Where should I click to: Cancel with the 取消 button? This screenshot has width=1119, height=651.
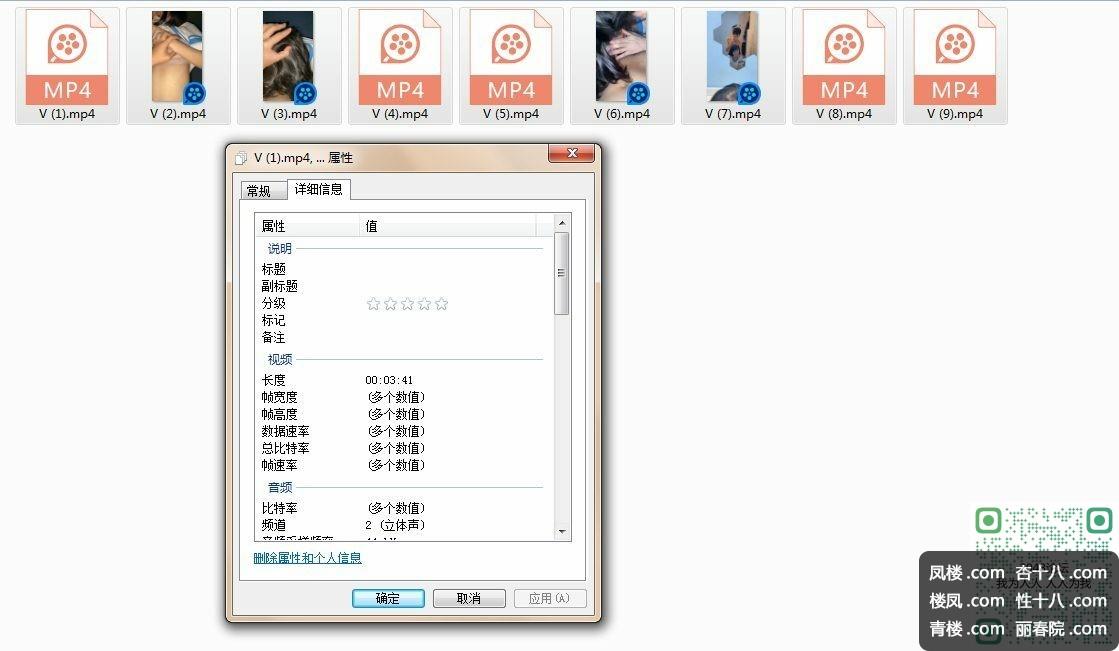tap(469, 598)
